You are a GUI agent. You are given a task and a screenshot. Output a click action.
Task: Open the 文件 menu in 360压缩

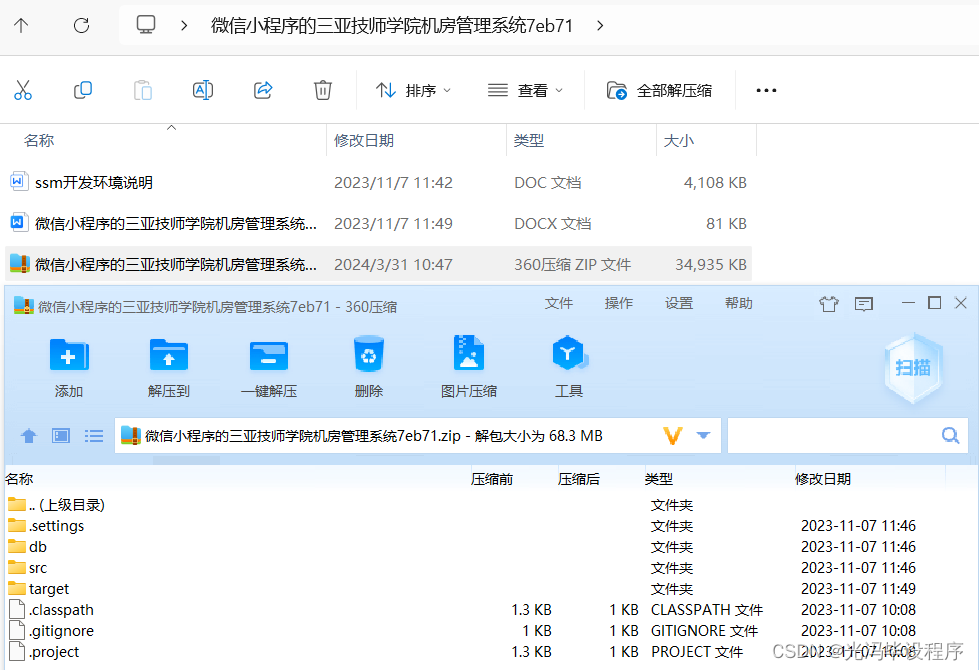[x=559, y=303]
